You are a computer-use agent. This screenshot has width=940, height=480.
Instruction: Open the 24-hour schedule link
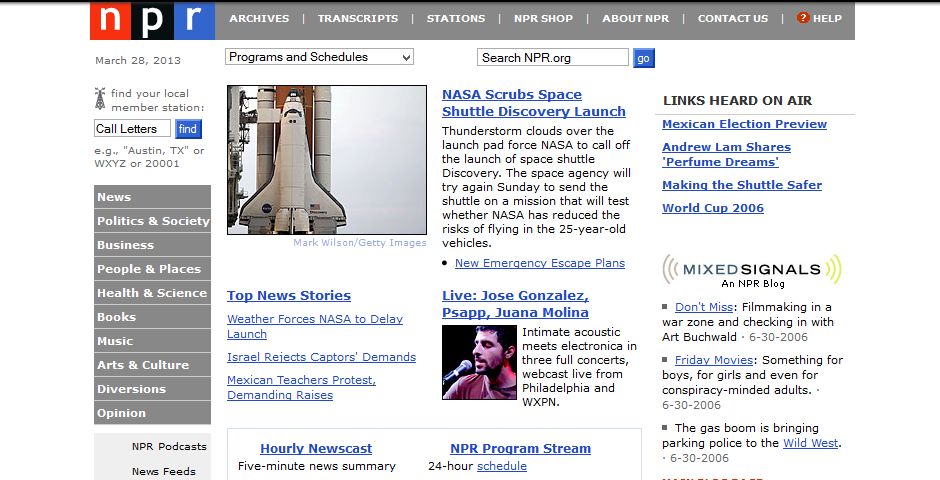tap(502, 466)
